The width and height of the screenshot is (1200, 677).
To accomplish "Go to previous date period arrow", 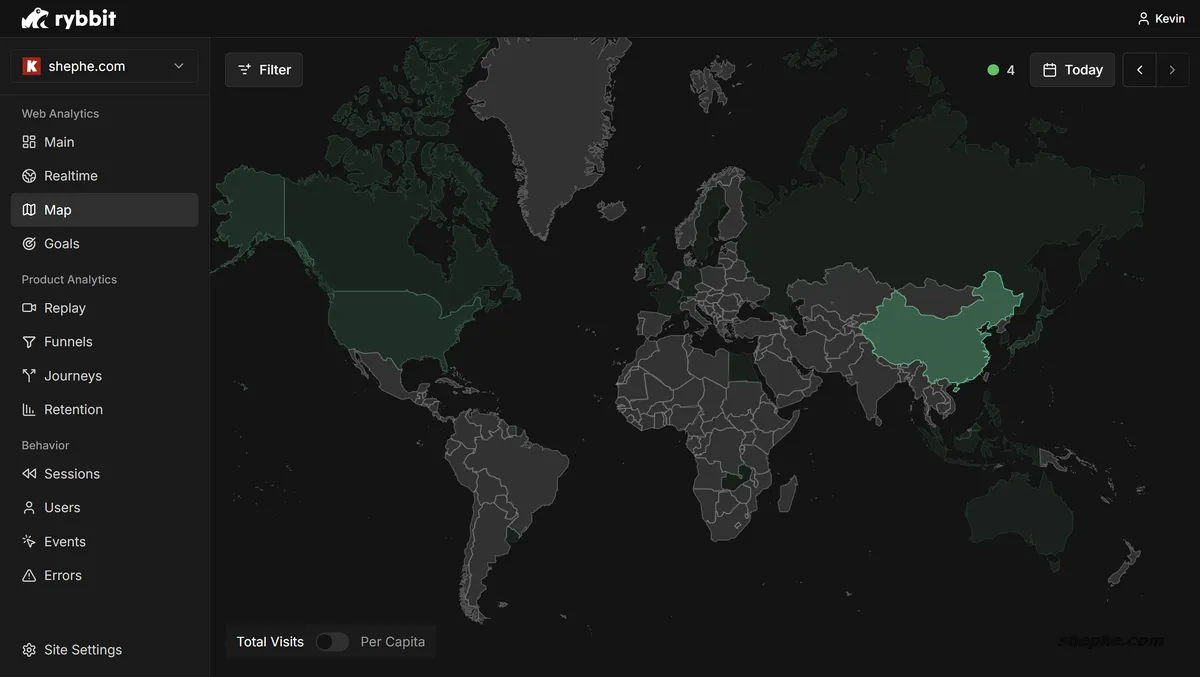I will tap(1139, 70).
